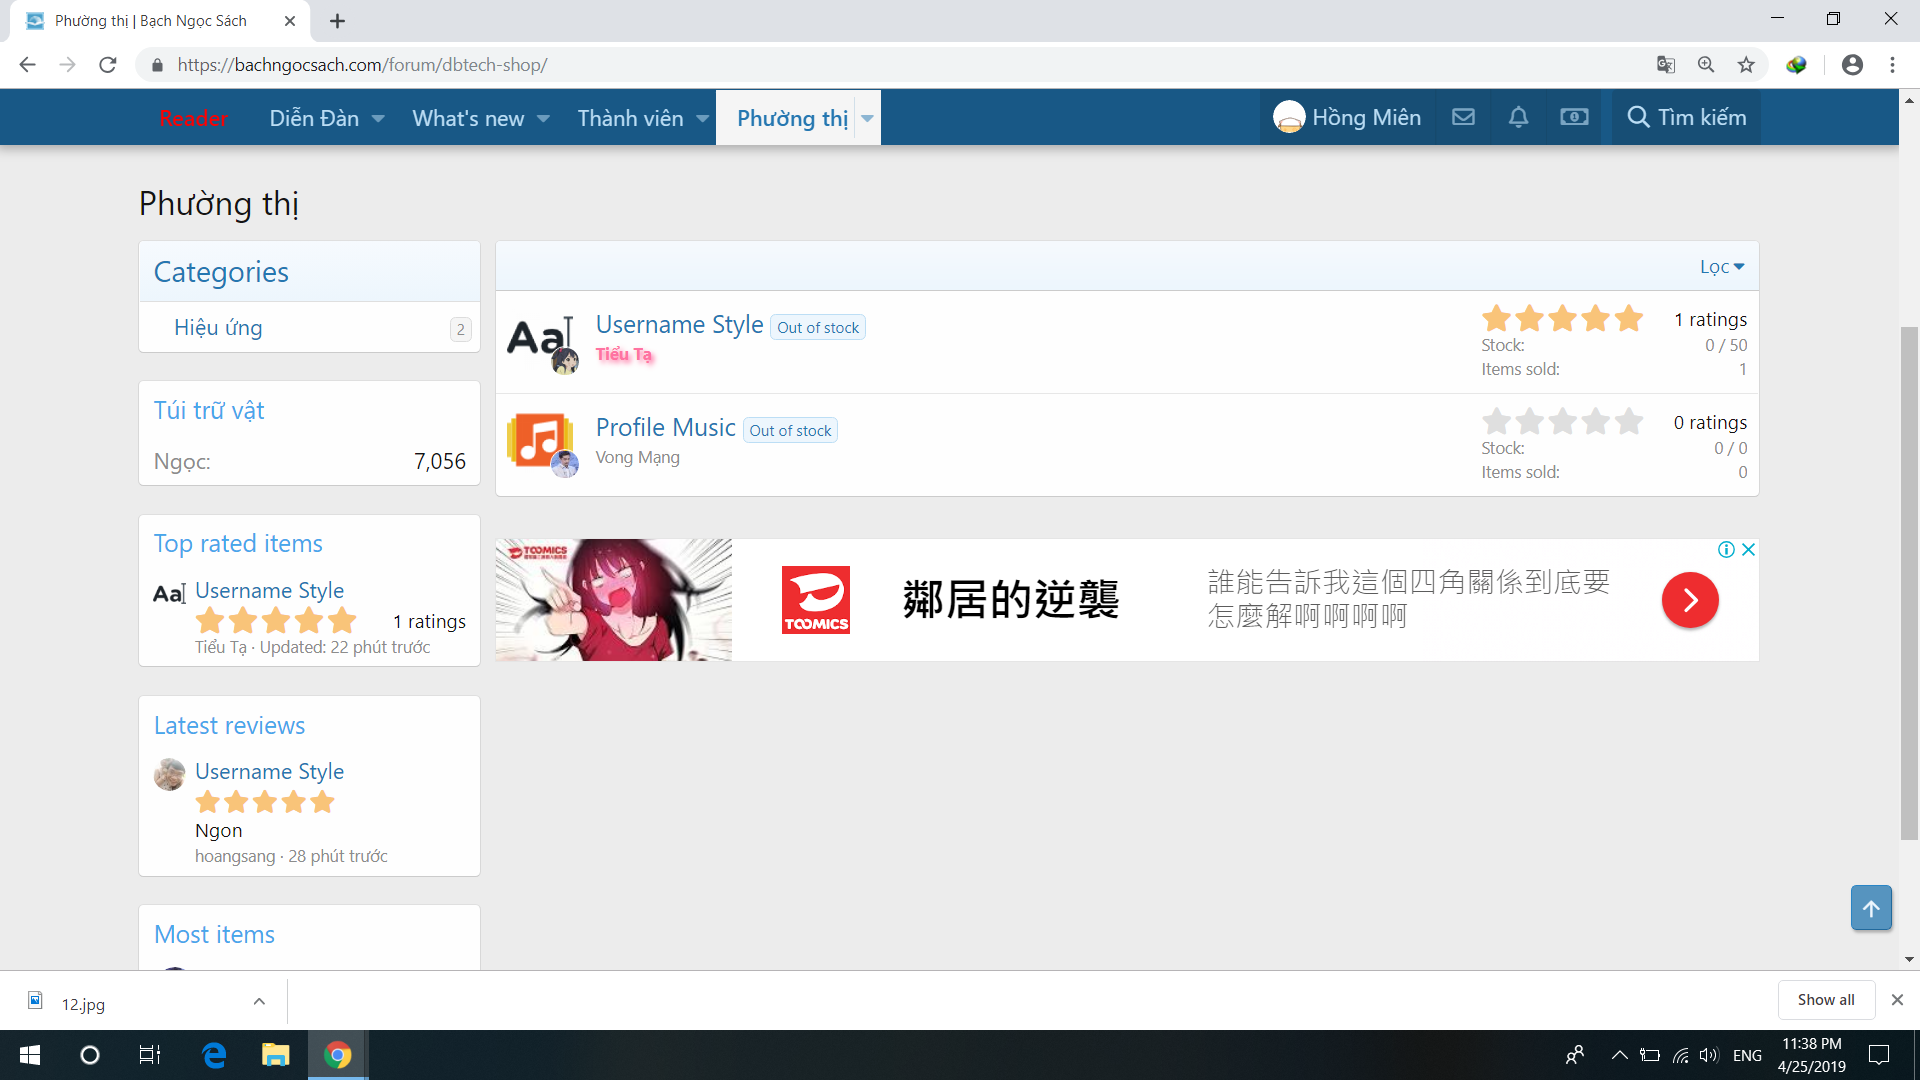This screenshot has height=1080, width=1920.
Task: Click the Google Translate icon in address bar
Action: [1665, 65]
